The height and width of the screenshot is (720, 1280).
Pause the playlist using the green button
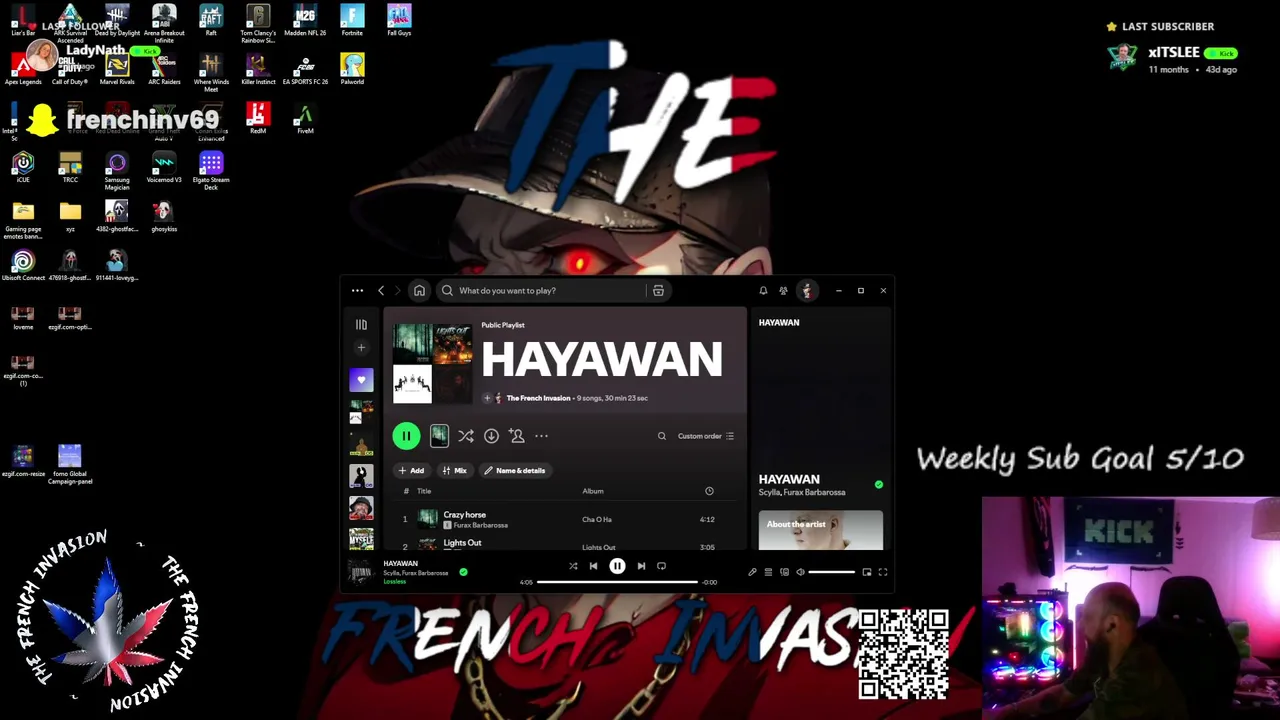point(406,436)
